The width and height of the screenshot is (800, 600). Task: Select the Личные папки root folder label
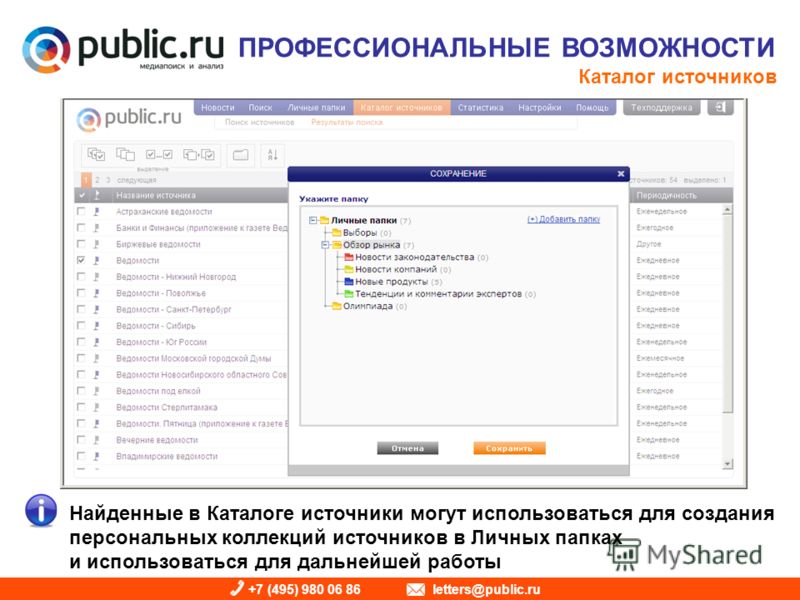364,220
